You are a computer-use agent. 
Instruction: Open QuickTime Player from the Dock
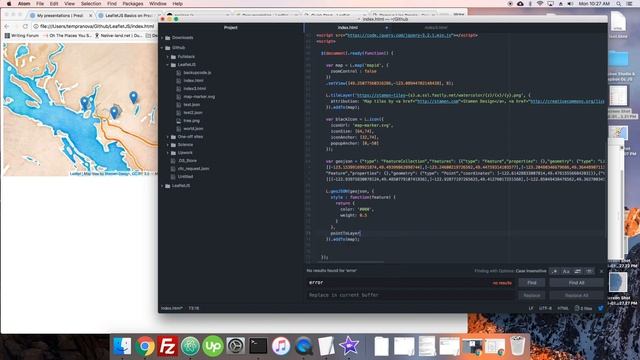[x=304, y=346]
